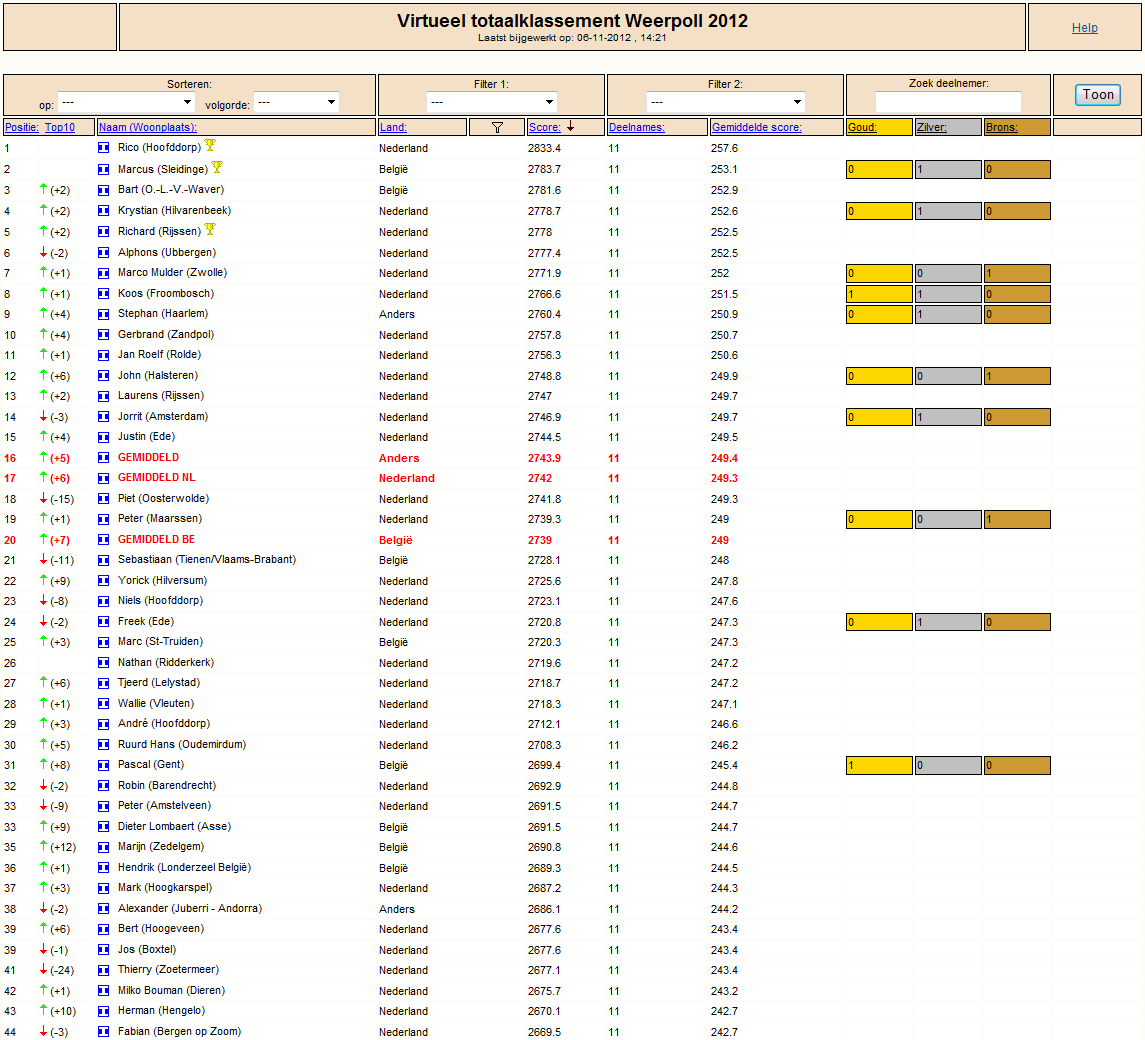Open the blue icon next to Piet (Oosterwolde)
This screenshot has height=1040, width=1145.
click(104, 499)
